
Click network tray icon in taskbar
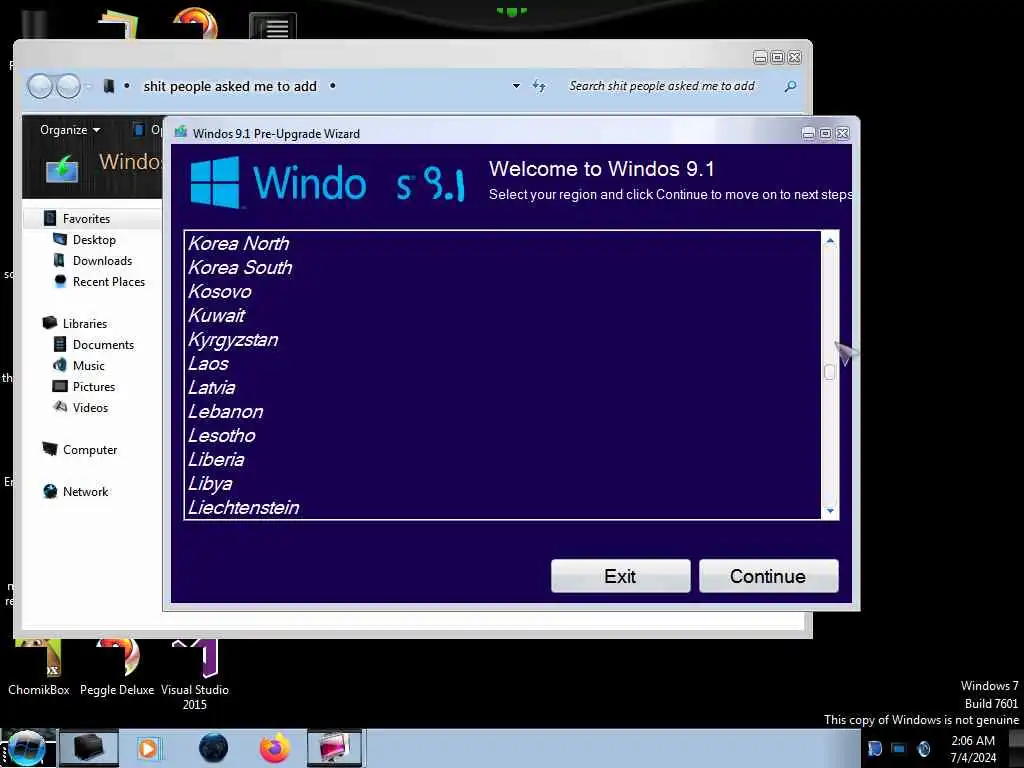tap(899, 748)
